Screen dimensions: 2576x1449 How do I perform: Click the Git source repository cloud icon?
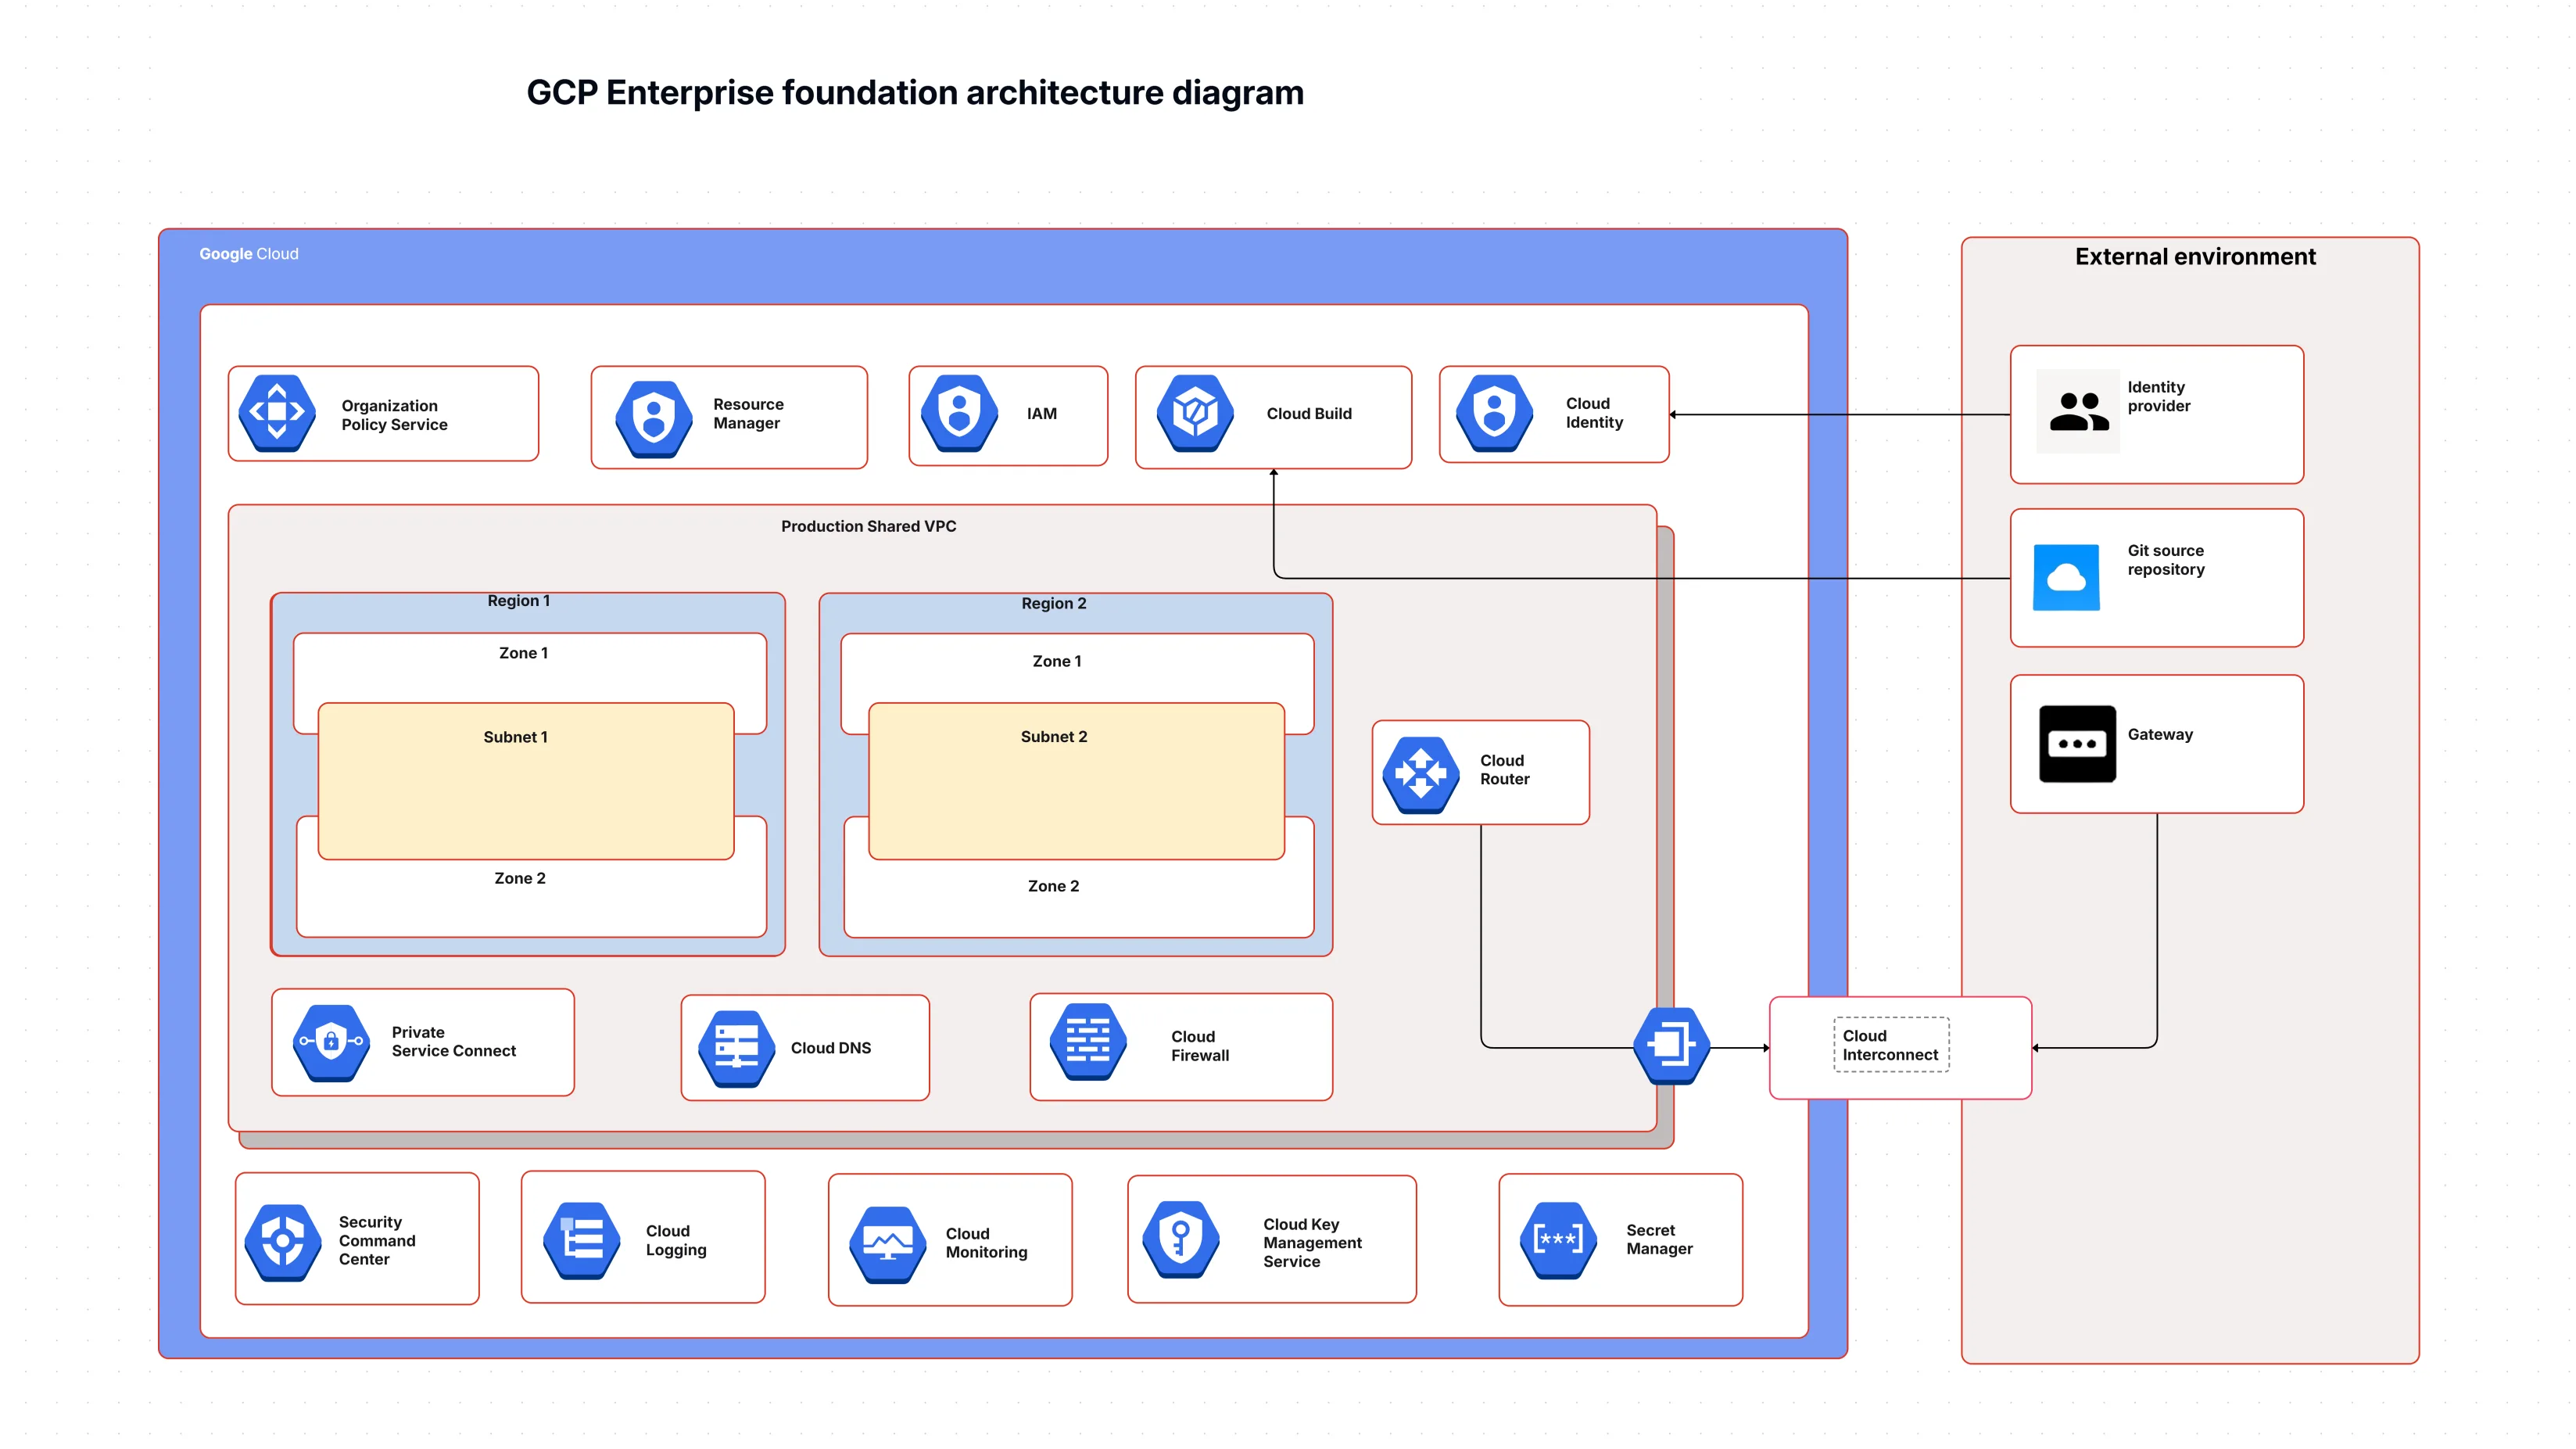2067,577
